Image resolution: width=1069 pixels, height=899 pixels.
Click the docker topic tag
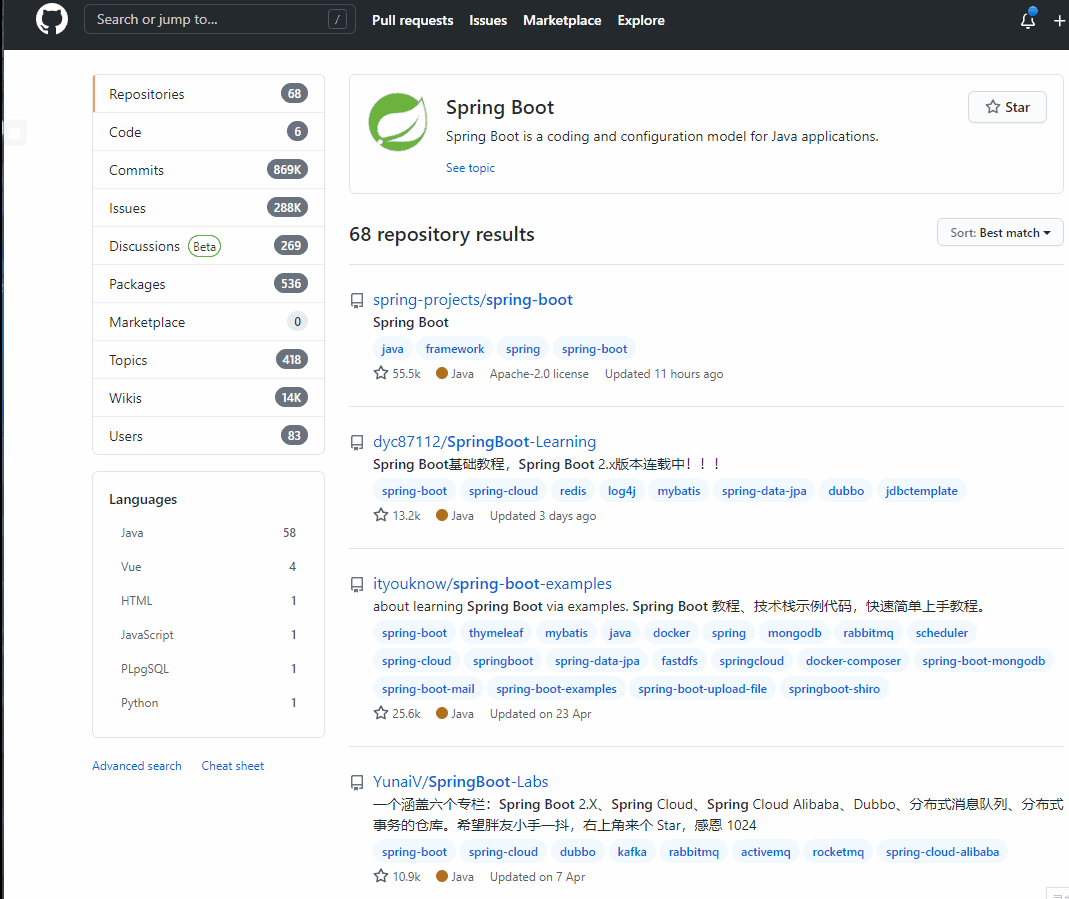coord(672,633)
